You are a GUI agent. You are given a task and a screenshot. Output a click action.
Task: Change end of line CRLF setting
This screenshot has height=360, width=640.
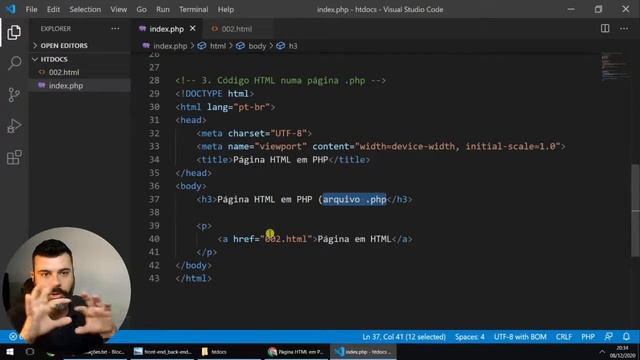coord(564,337)
